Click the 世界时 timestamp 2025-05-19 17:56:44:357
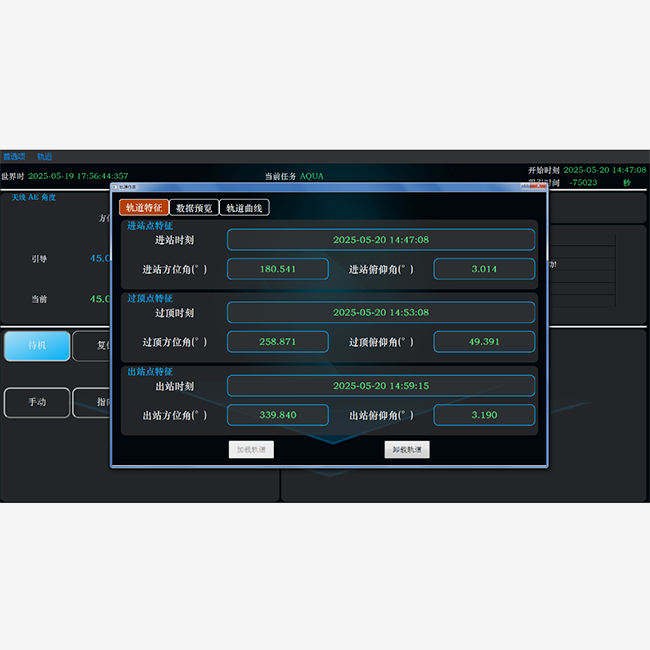The height and width of the screenshot is (650, 650). coord(78,176)
